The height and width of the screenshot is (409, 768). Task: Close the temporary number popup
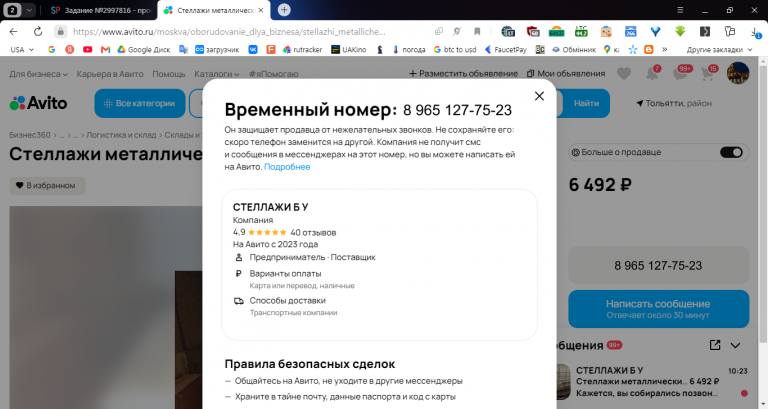pyautogui.click(x=539, y=96)
